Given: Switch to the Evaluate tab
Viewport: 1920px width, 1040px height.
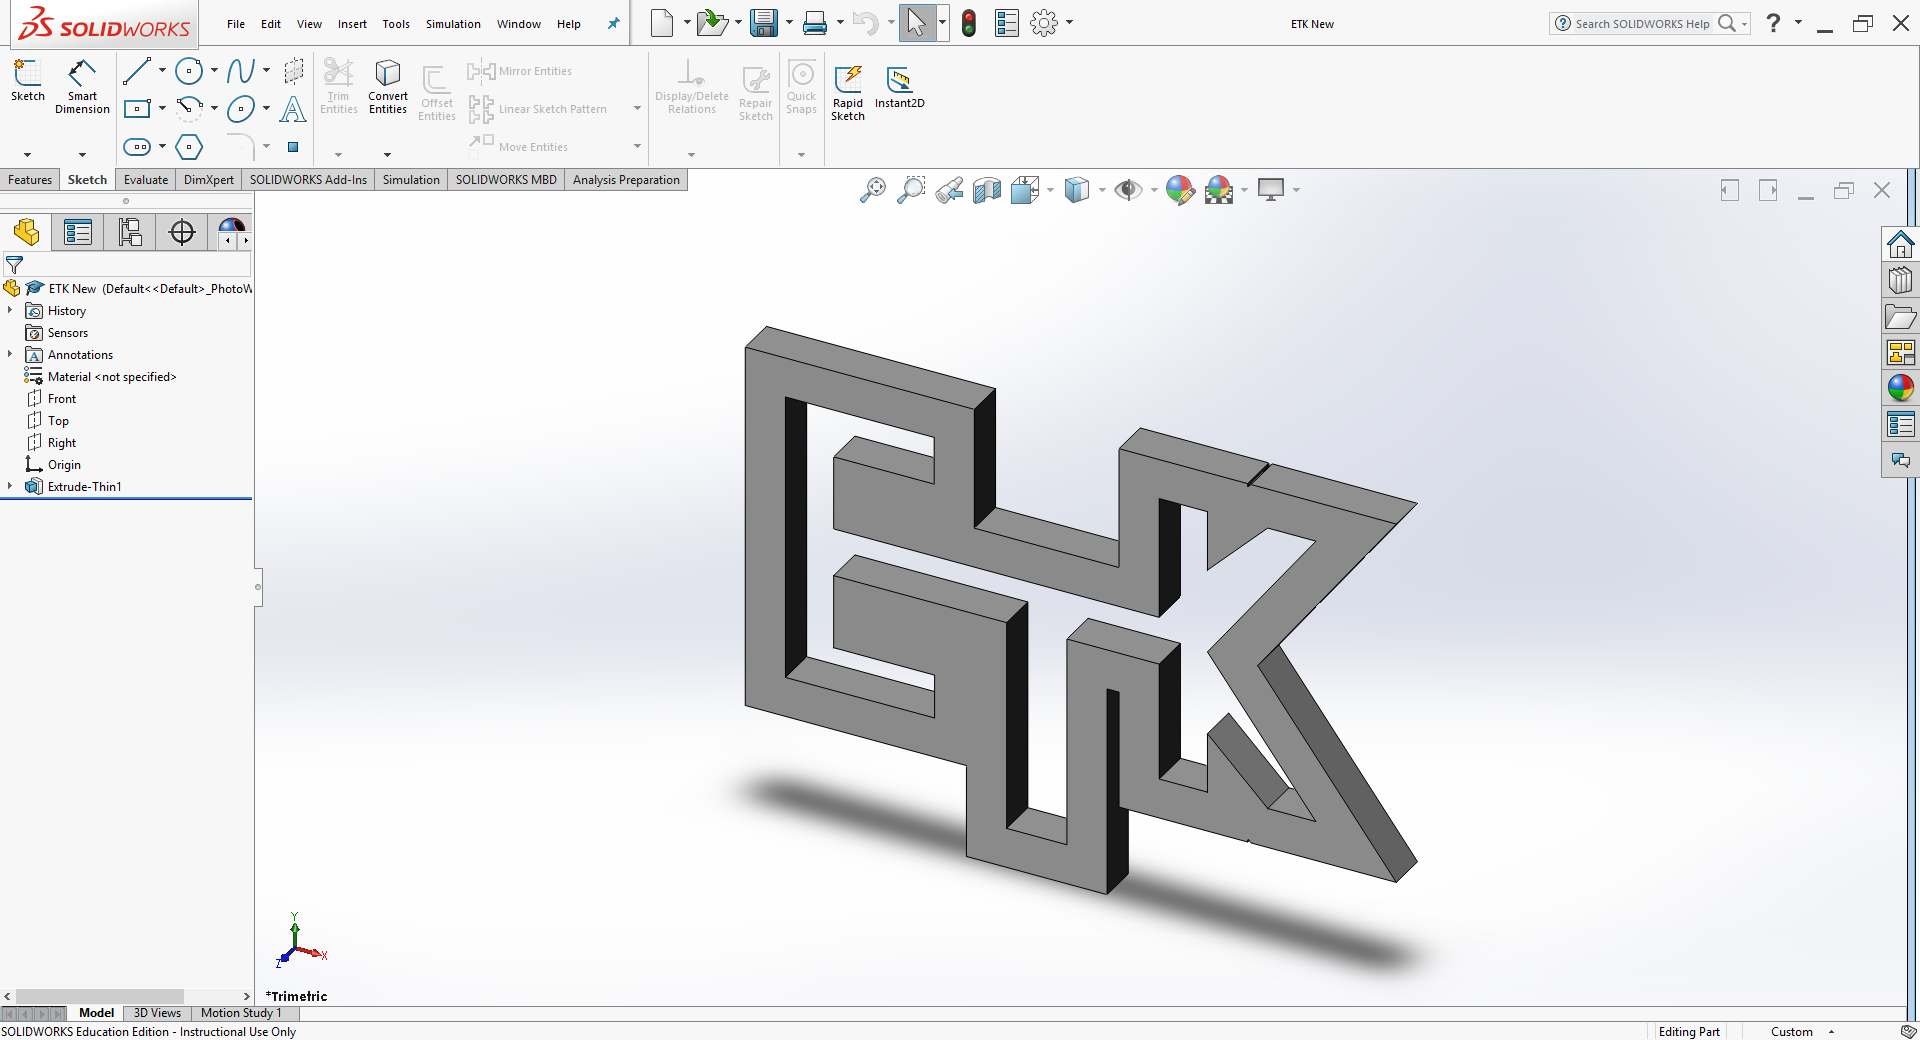Looking at the screenshot, I should click(x=146, y=180).
